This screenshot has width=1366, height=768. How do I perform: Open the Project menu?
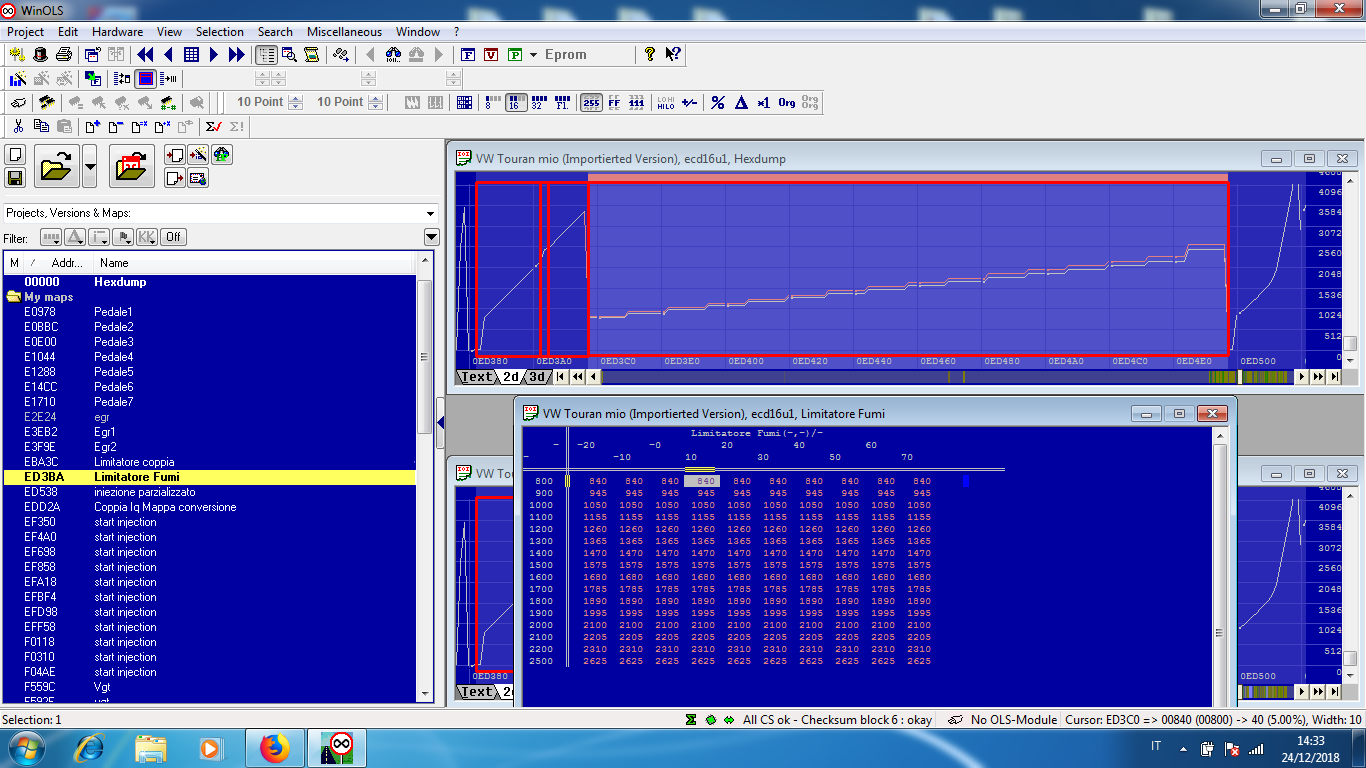coord(26,32)
